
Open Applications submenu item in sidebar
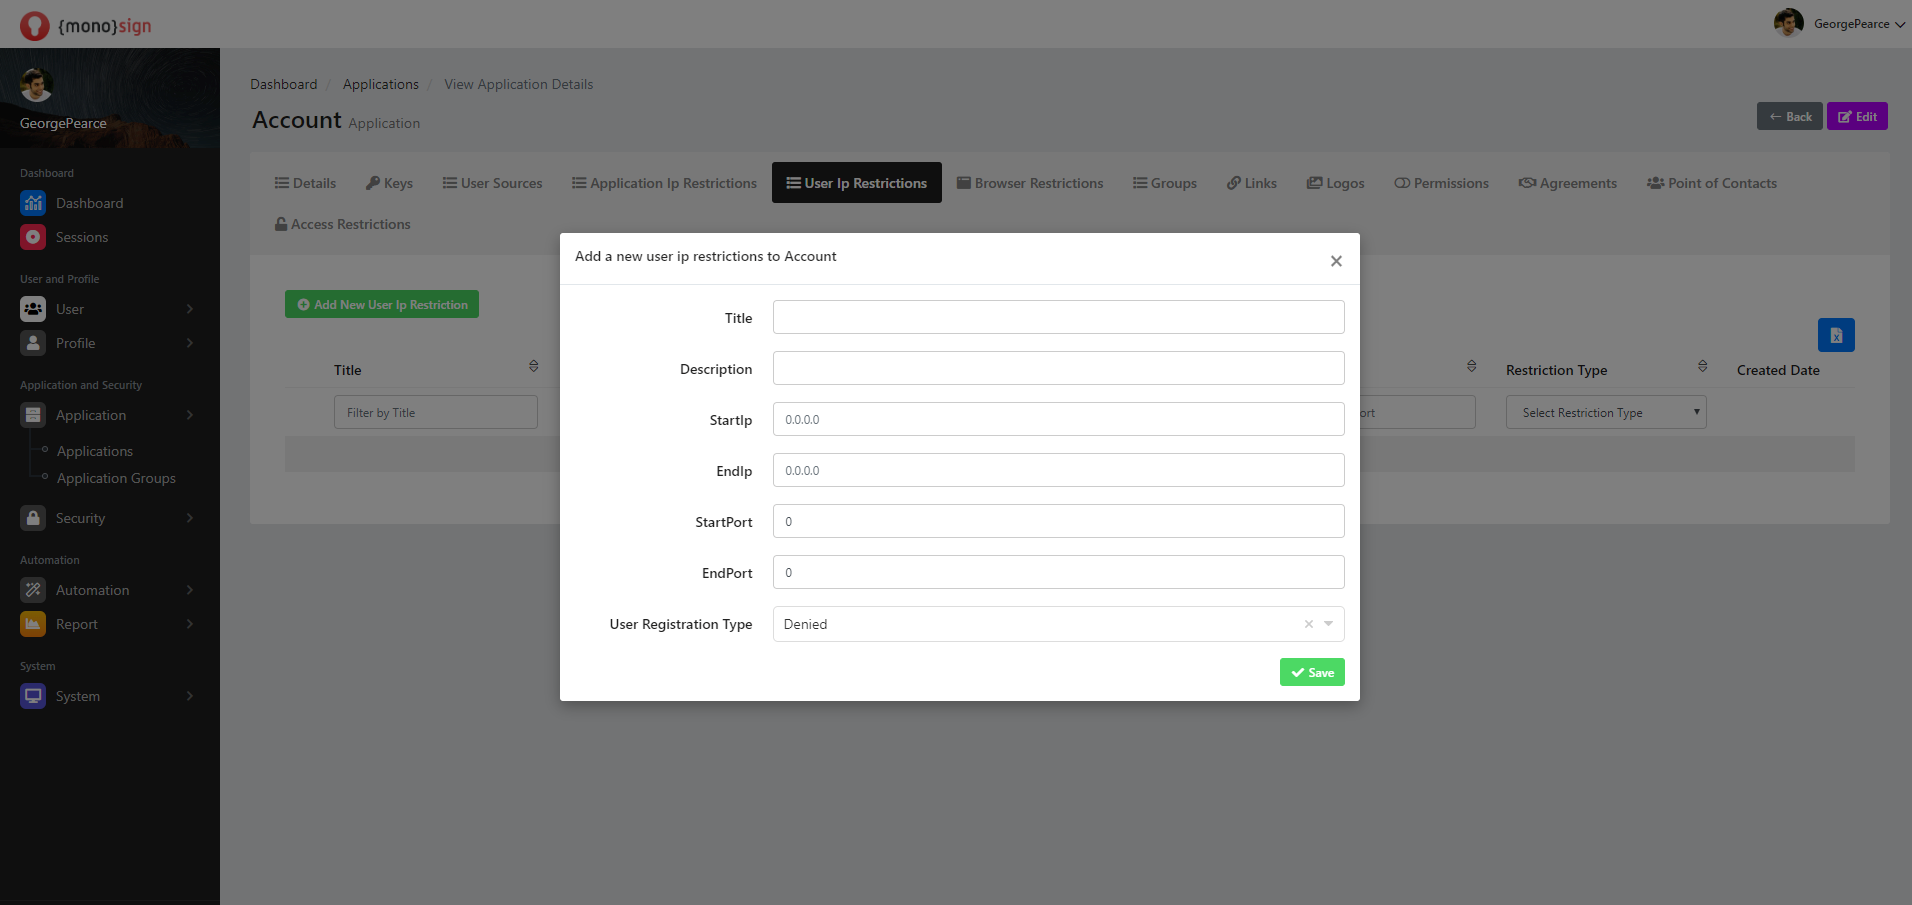(x=95, y=451)
